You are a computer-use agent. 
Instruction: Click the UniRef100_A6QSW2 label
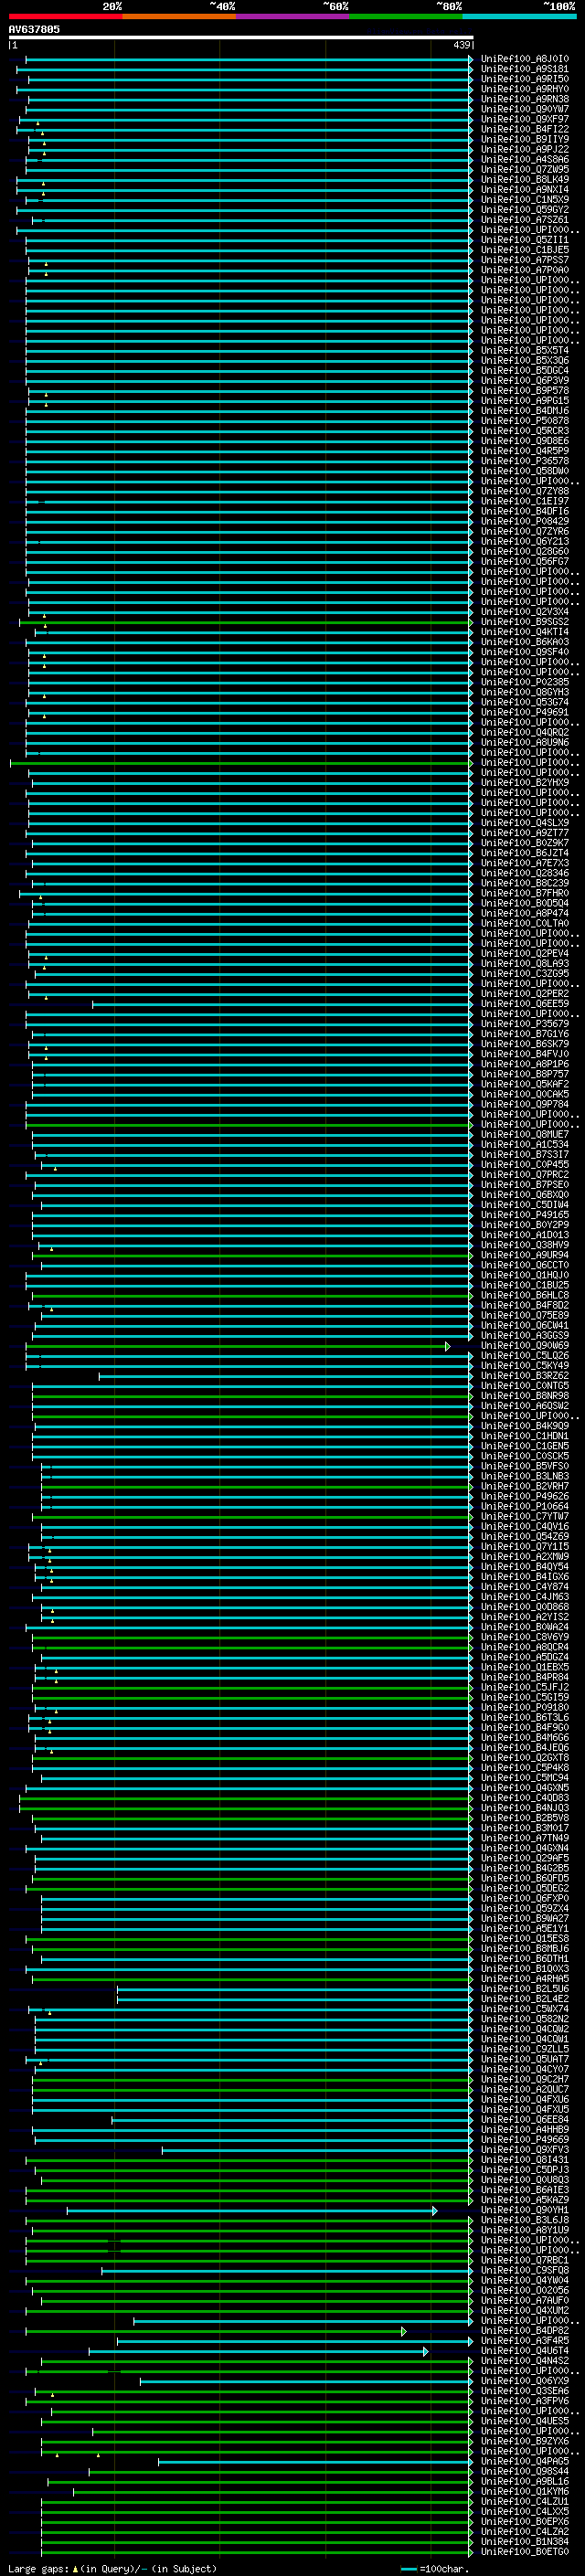pyautogui.click(x=525, y=1405)
